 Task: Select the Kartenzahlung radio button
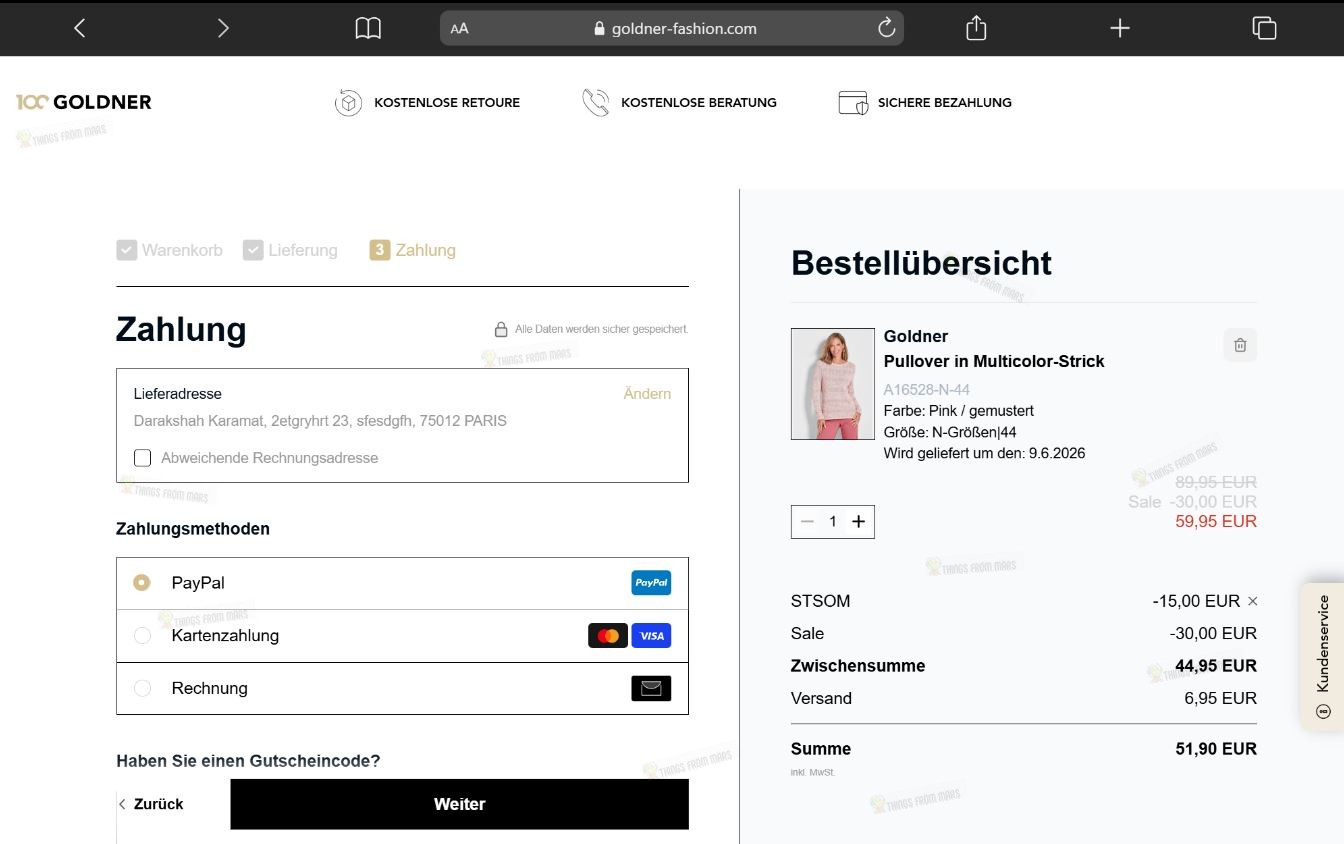coord(142,635)
